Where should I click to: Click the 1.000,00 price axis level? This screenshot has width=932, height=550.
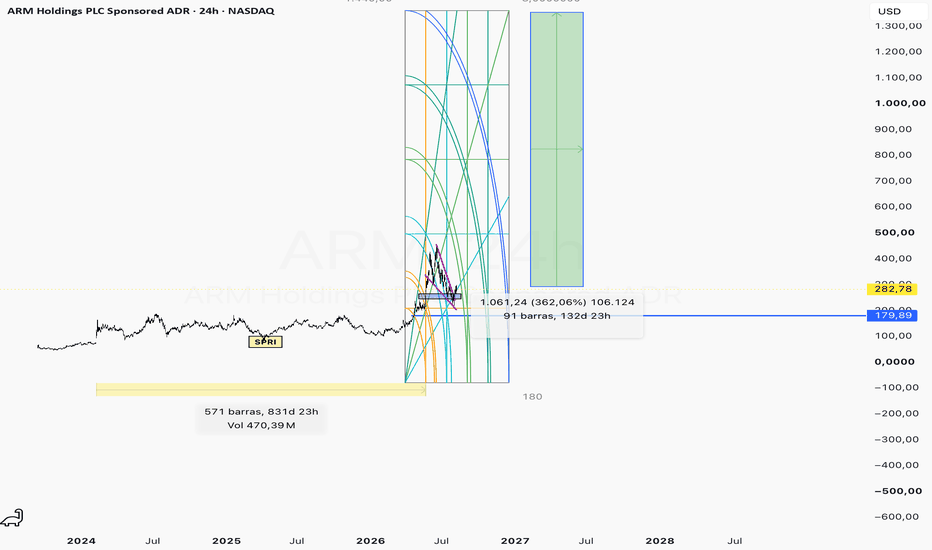900,103
